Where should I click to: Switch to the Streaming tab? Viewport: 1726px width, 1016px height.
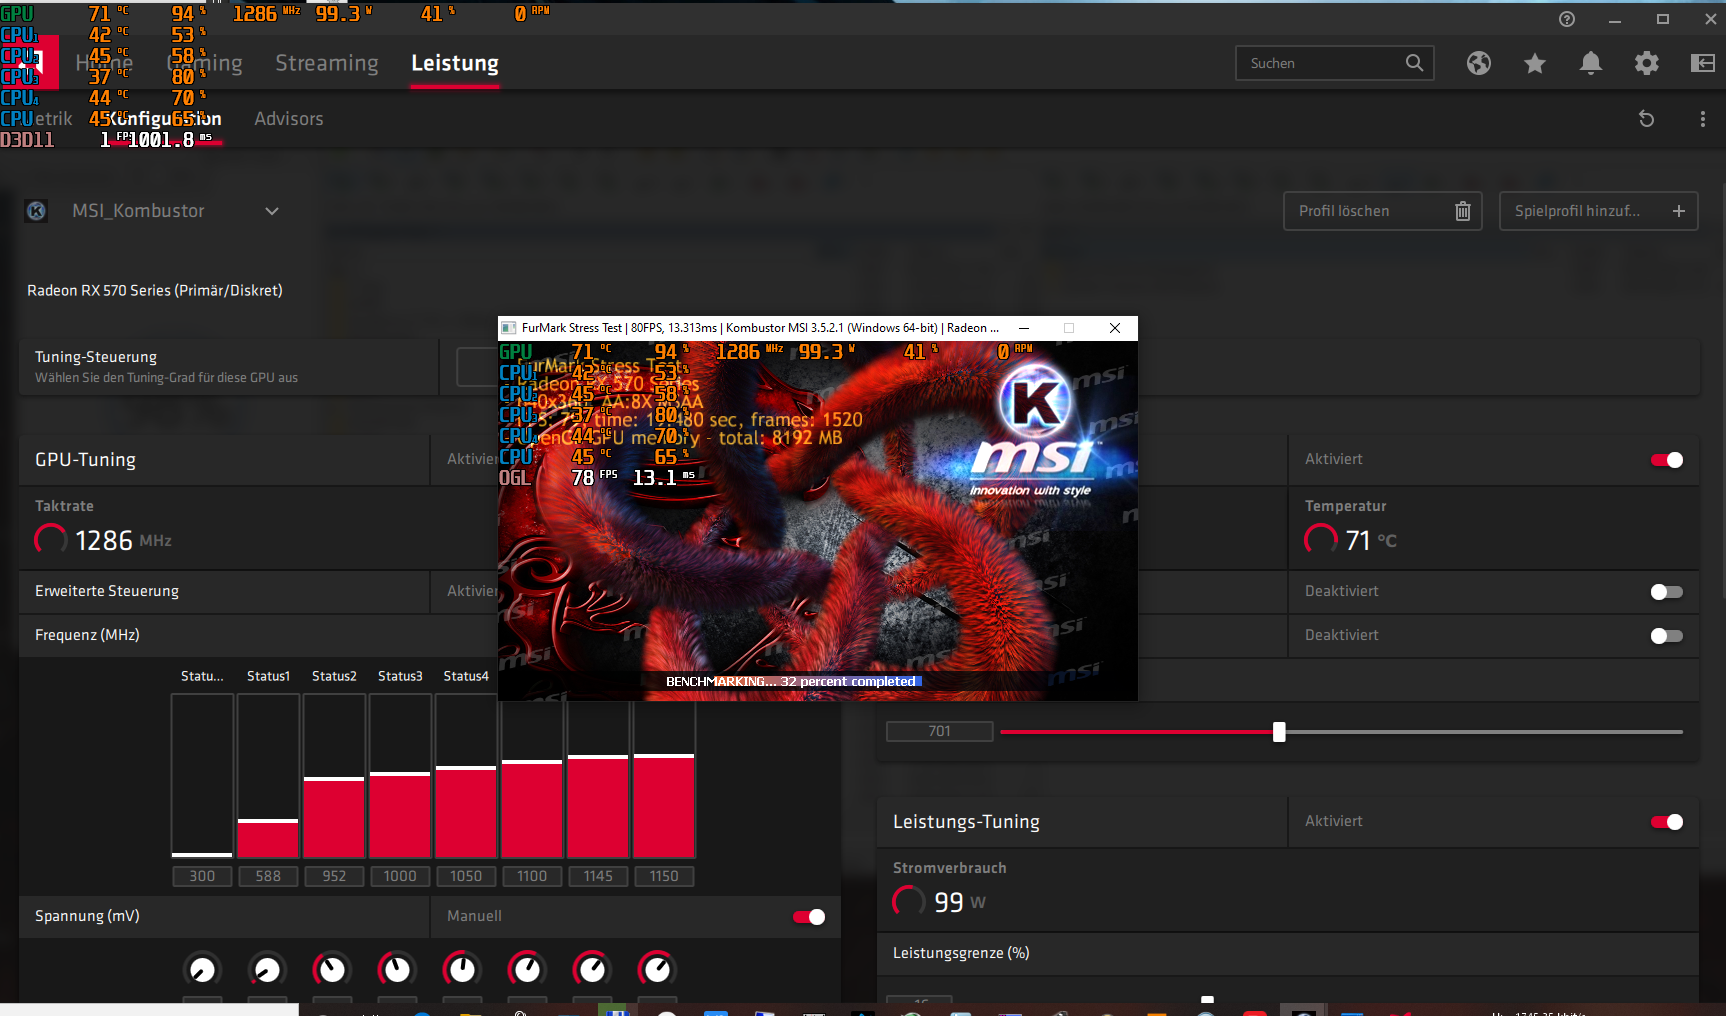tap(327, 63)
